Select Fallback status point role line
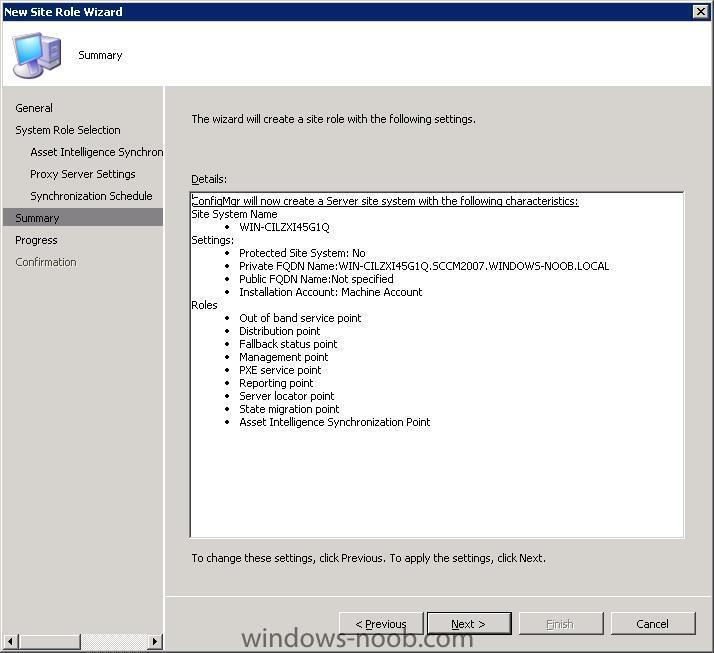 pos(288,344)
